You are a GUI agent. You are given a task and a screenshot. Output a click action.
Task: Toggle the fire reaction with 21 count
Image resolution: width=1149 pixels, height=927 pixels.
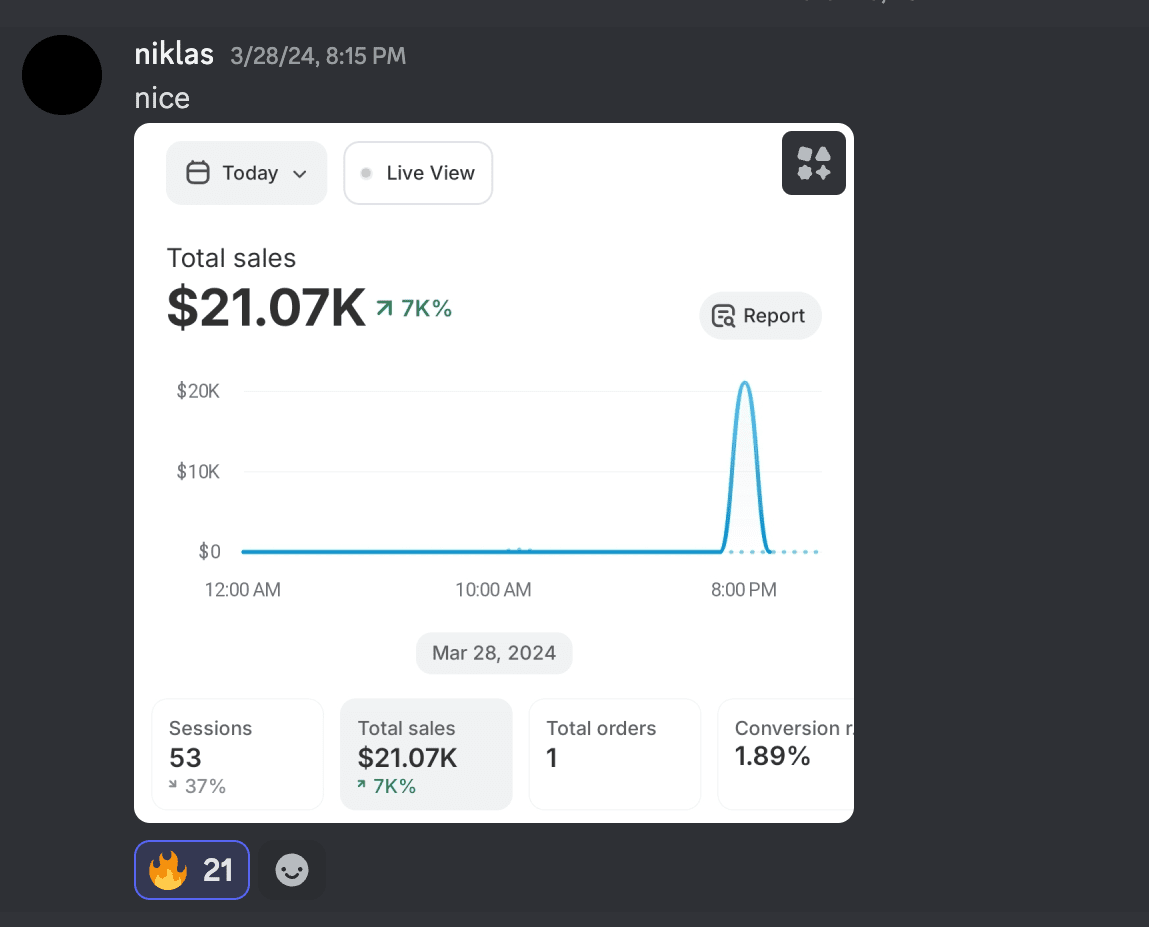tap(192, 870)
